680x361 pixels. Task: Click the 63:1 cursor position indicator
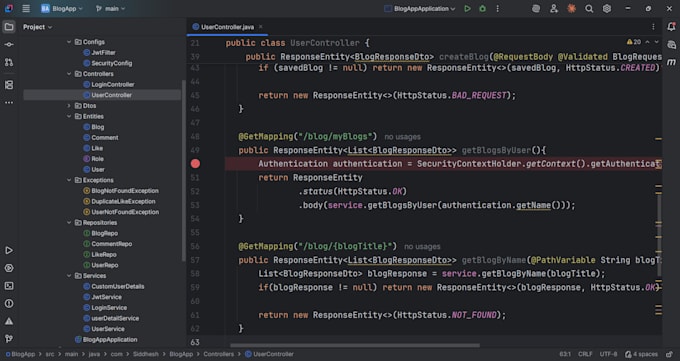[x=565, y=354]
